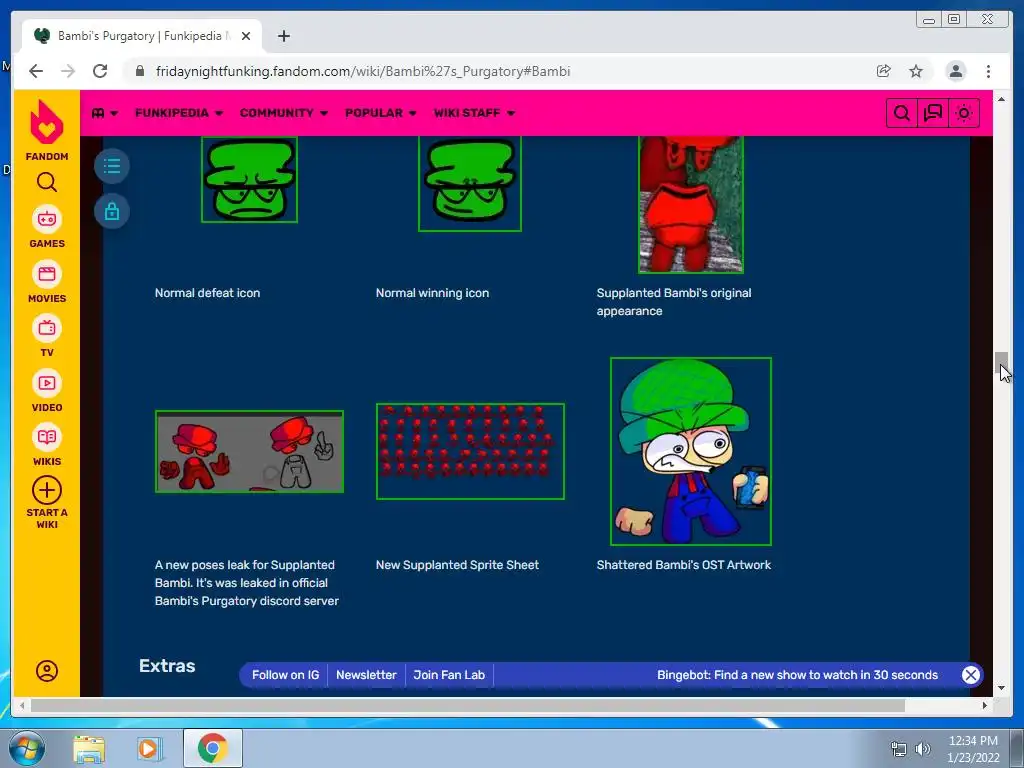Click the vertical scrollbar down arrow

[x=1002, y=688]
